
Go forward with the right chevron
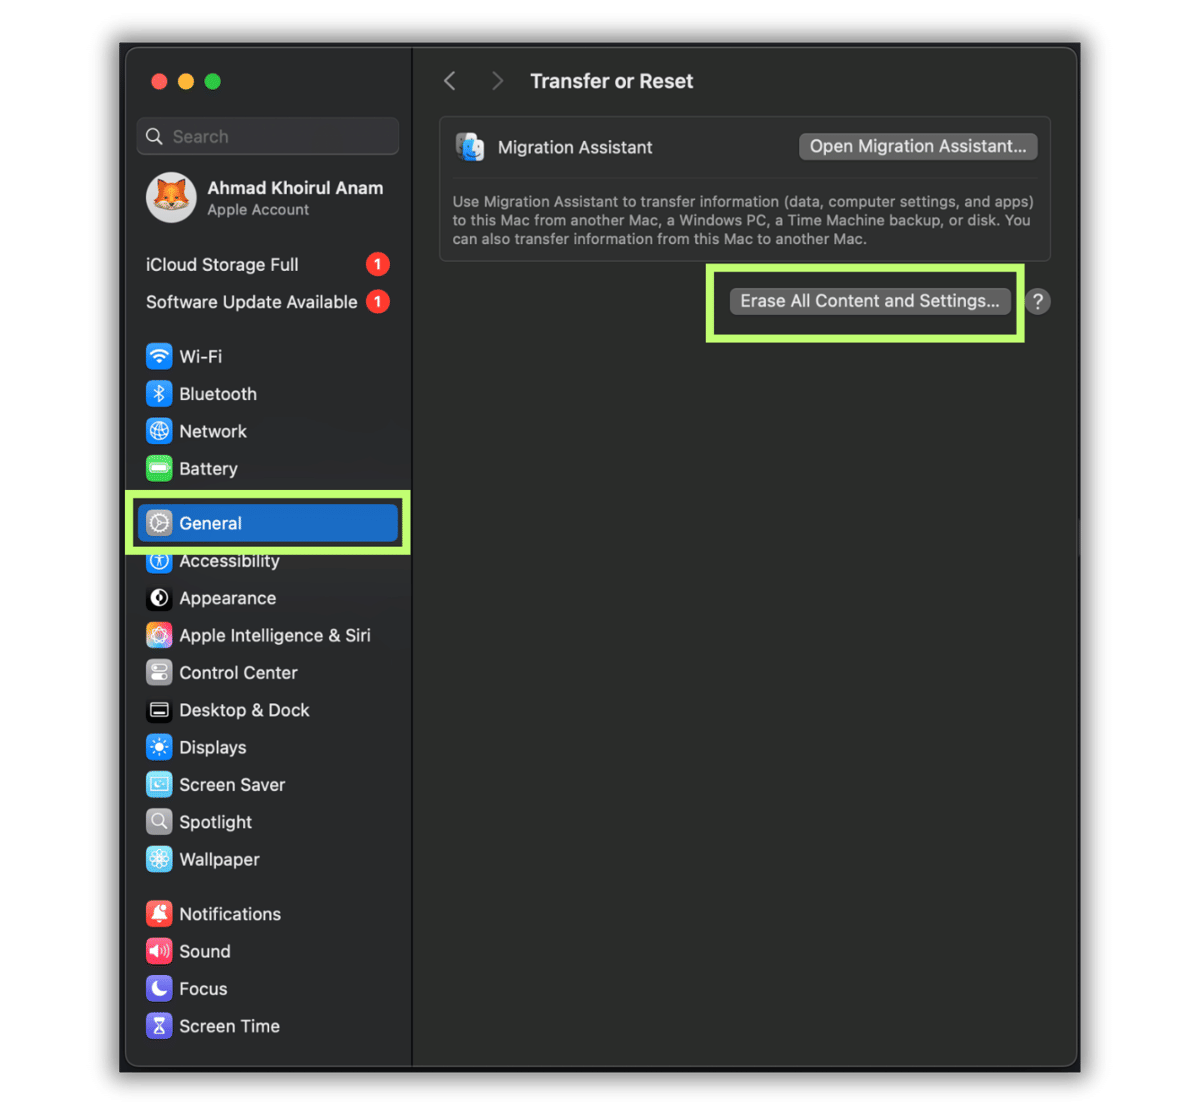tap(497, 81)
